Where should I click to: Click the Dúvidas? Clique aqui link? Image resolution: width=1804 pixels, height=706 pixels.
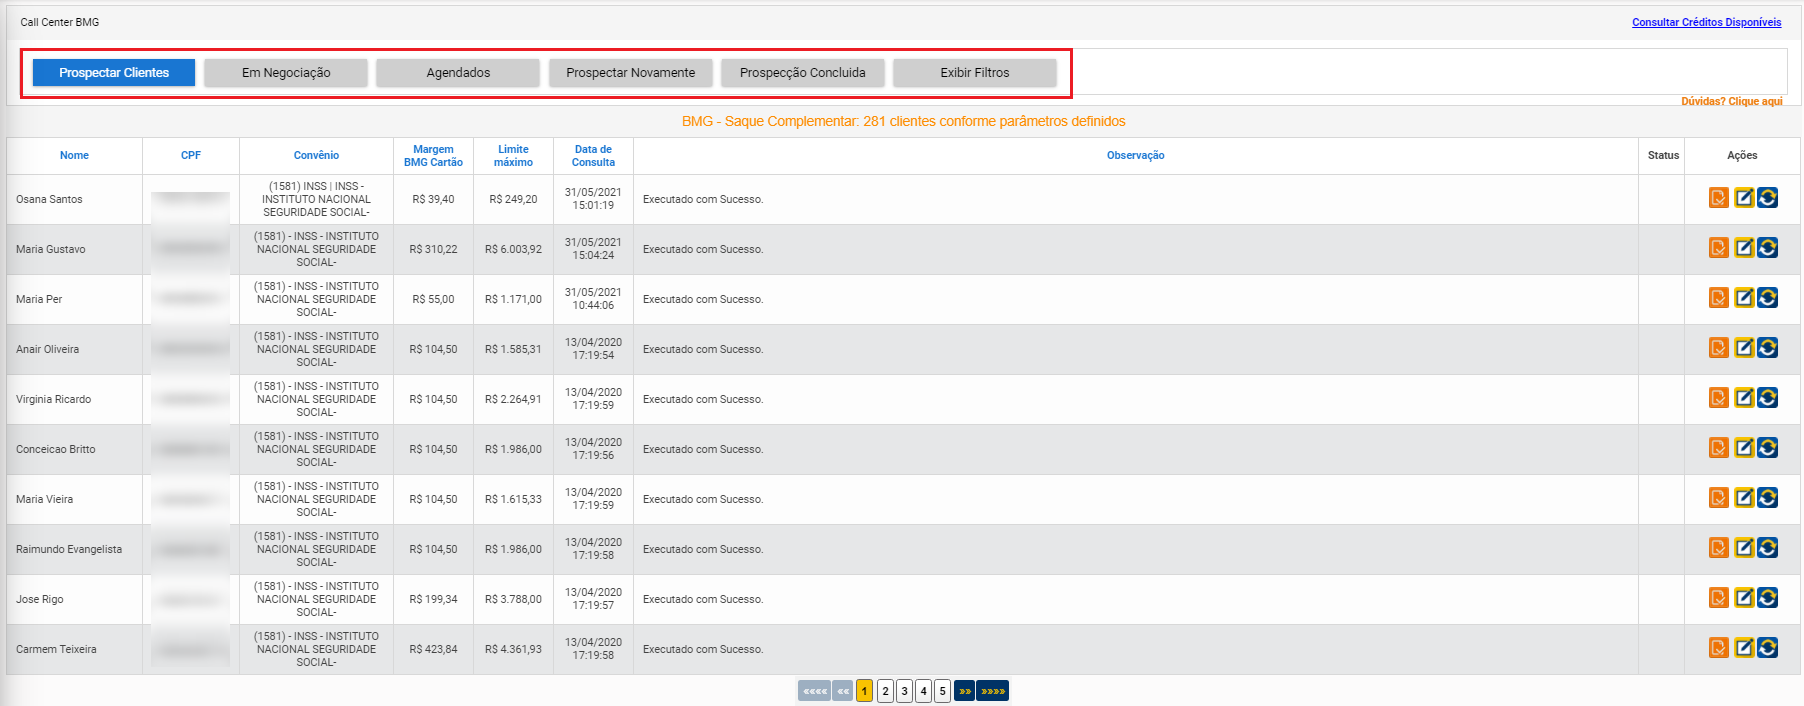[x=1732, y=101]
